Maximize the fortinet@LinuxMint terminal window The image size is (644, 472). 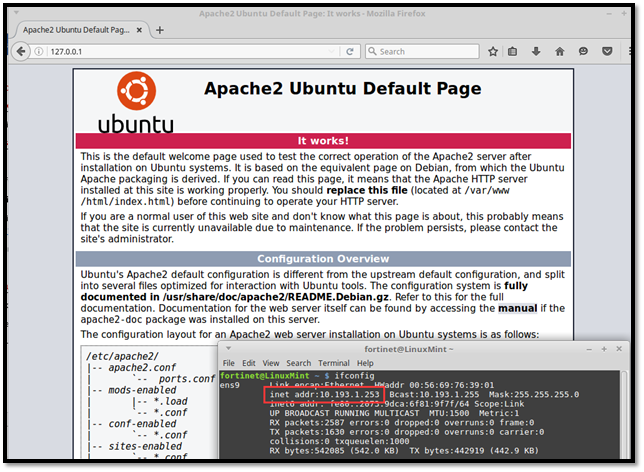604,349
